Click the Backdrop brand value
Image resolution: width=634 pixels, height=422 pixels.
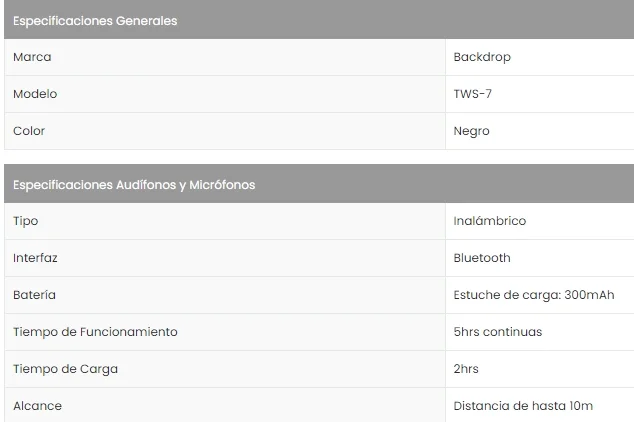click(481, 57)
